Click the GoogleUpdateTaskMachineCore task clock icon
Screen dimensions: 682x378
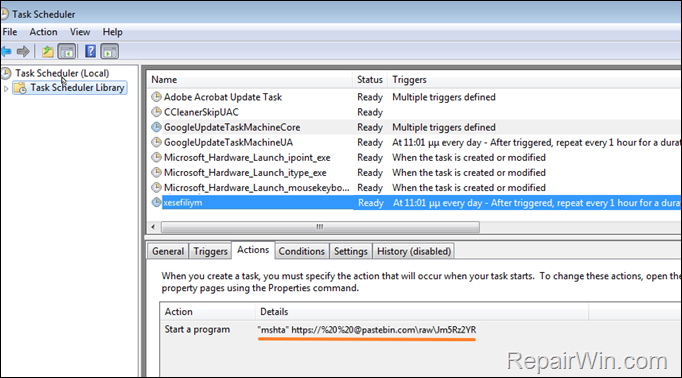pyautogui.click(x=156, y=127)
